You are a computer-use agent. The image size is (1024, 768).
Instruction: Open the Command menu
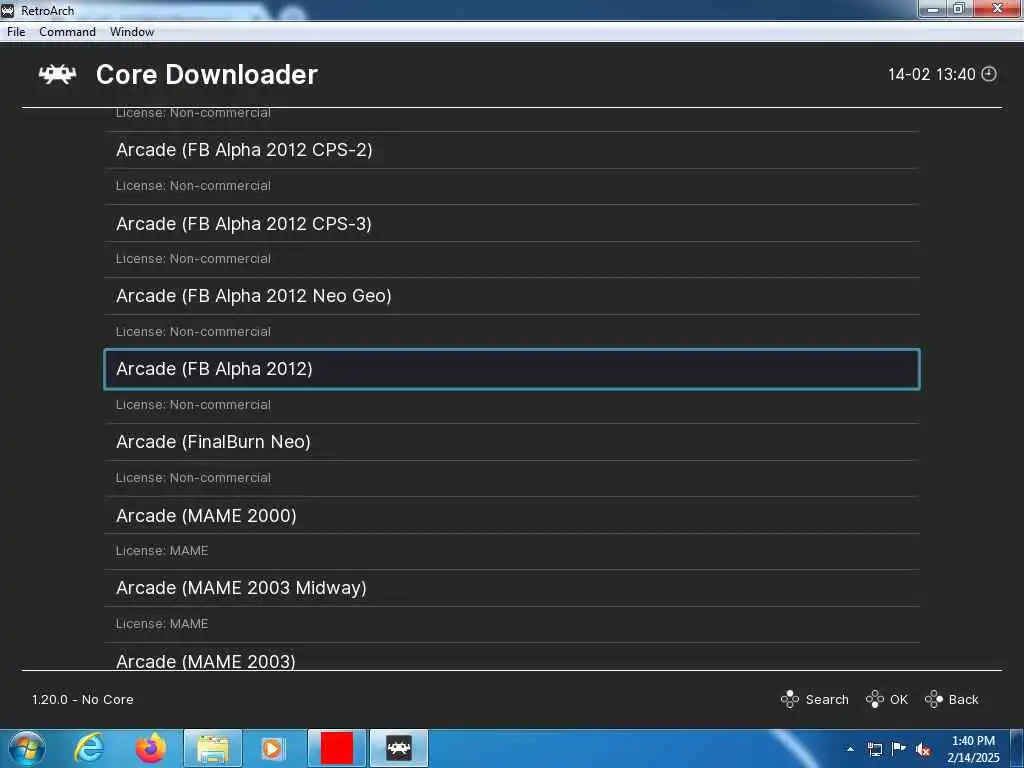point(67,32)
